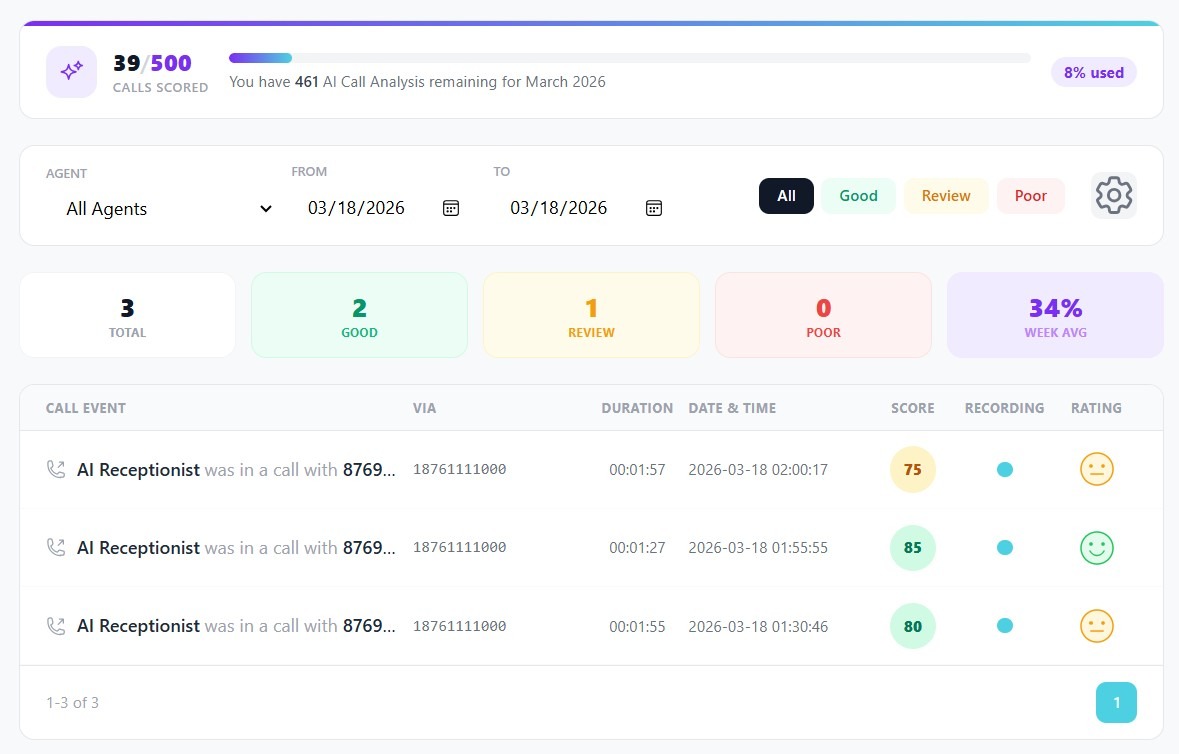Click the calls usage progress bar
The image size is (1179, 754).
click(629, 57)
